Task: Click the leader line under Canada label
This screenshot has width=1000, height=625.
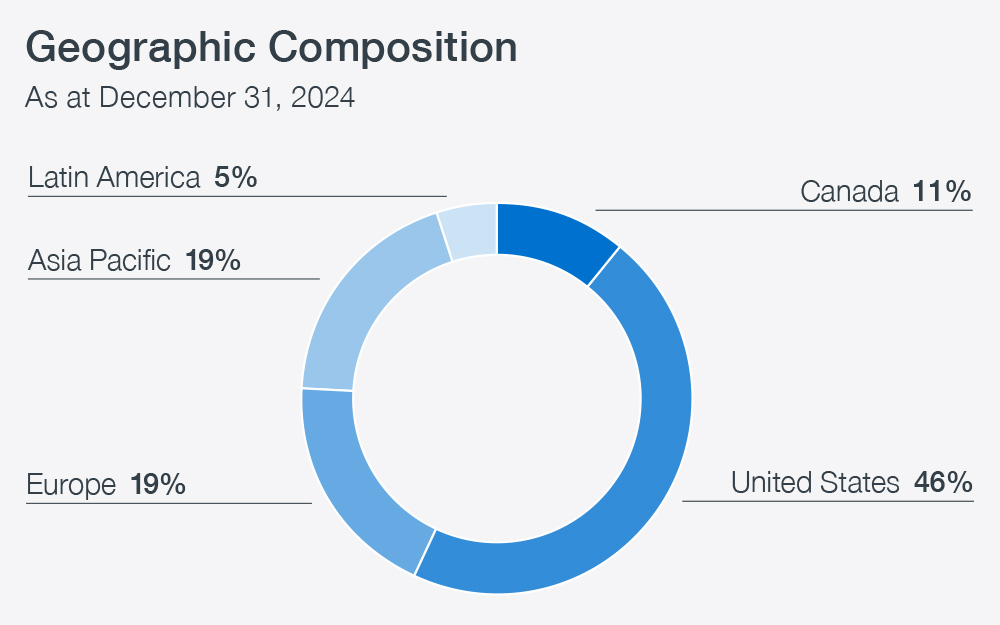Action: click(x=784, y=210)
